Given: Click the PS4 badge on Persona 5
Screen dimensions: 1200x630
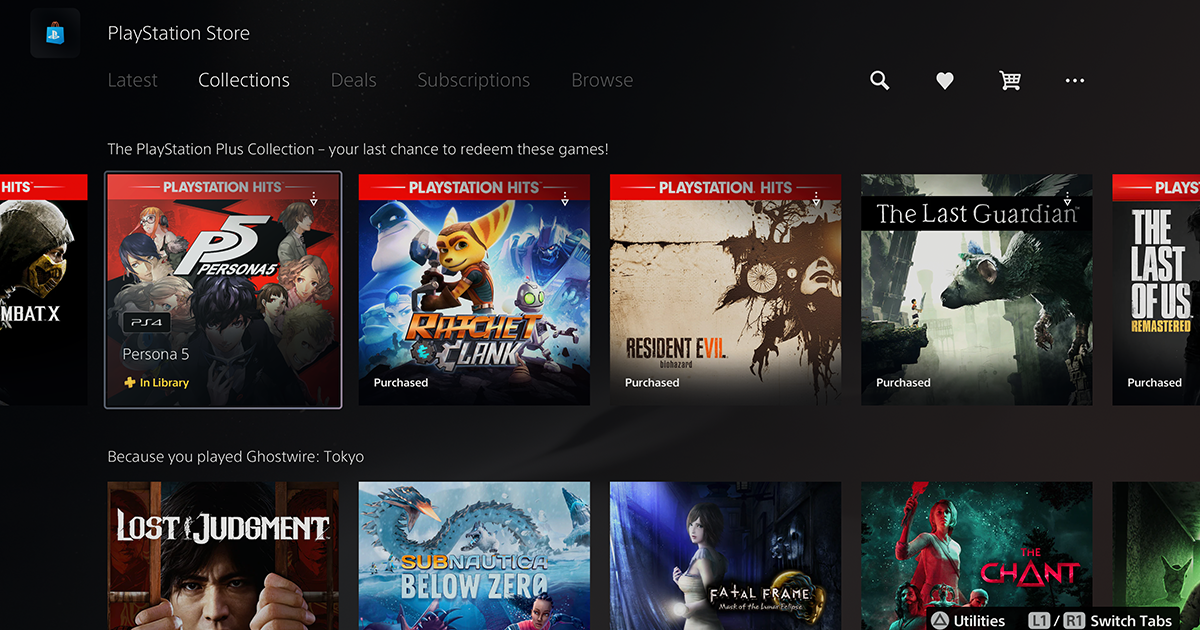Looking at the screenshot, I should [147, 323].
